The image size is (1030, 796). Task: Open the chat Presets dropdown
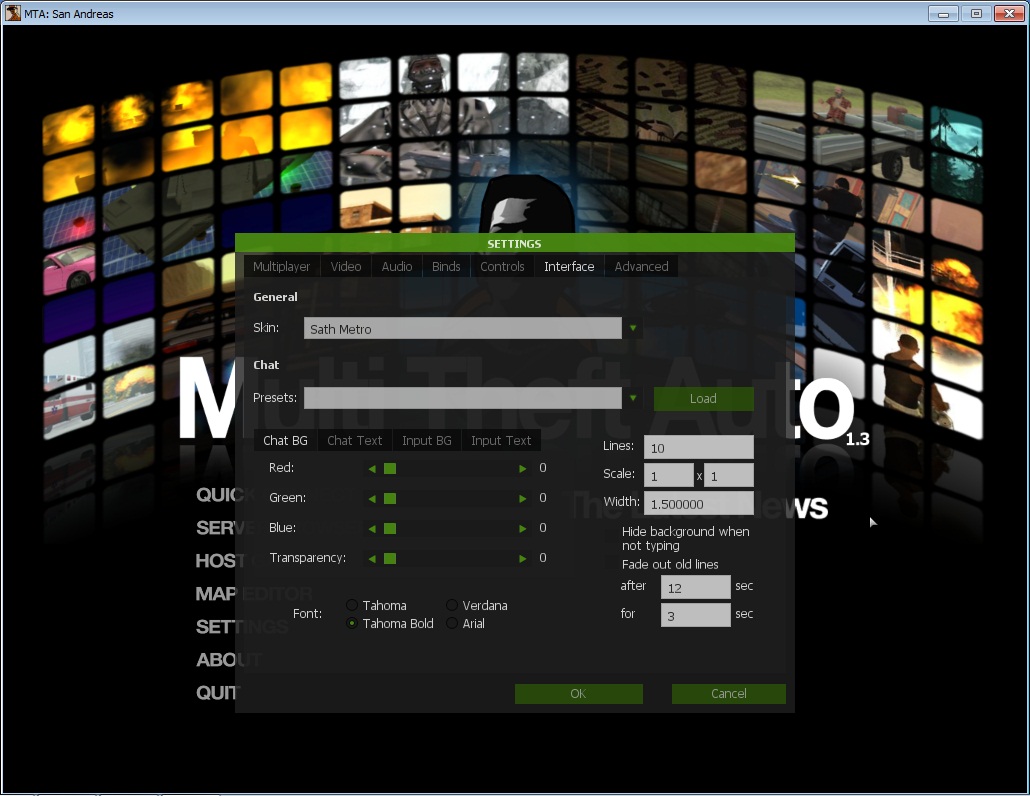click(633, 398)
